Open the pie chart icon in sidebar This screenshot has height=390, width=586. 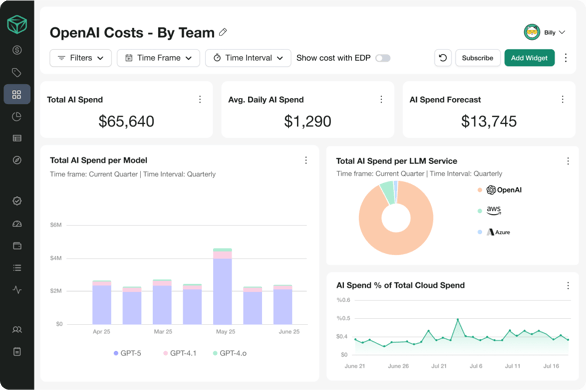(x=17, y=117)
